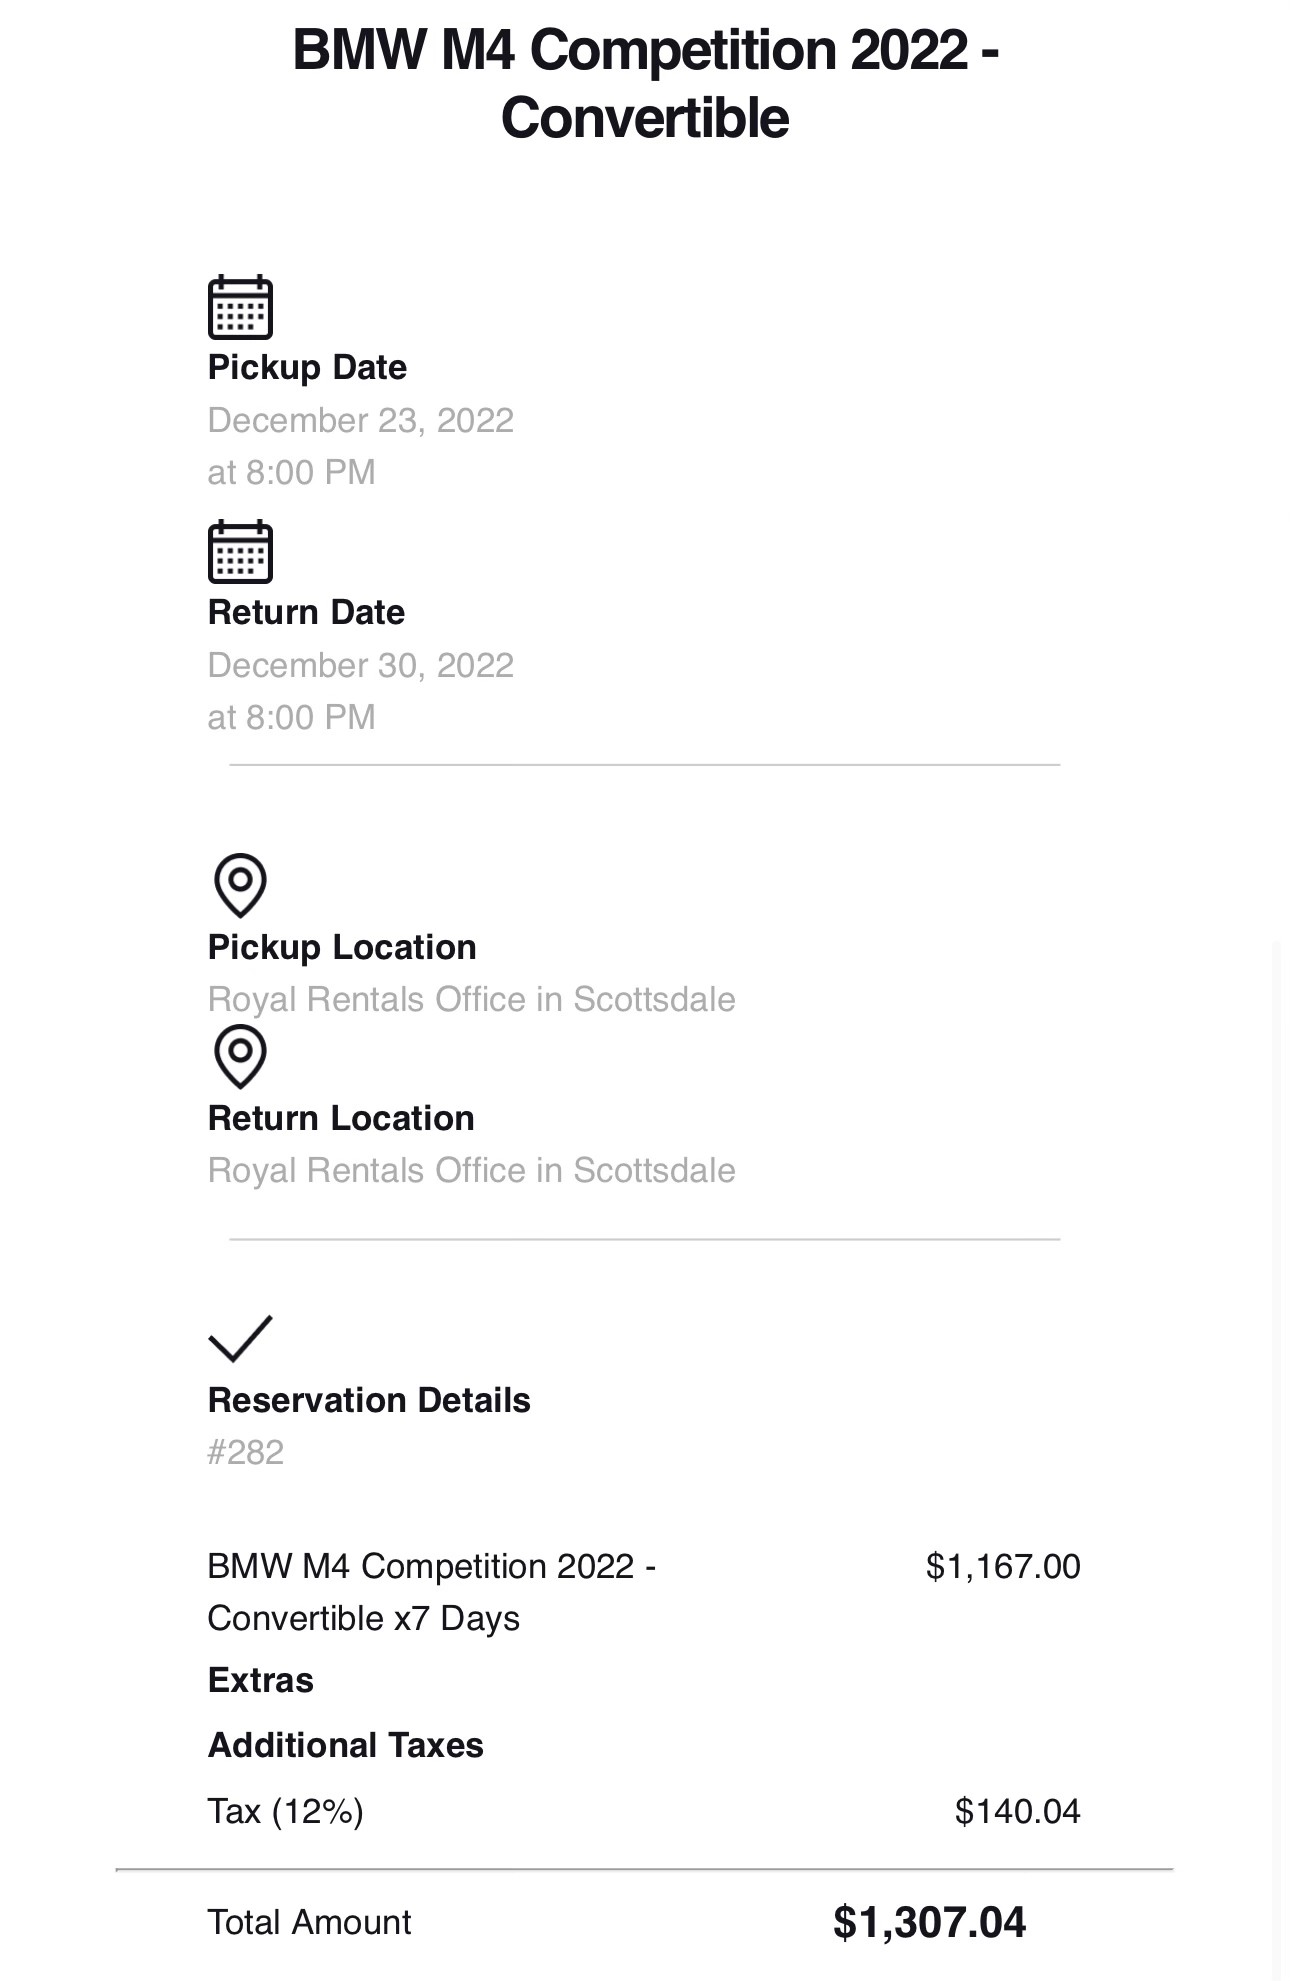
Task: Click the Tax (12%) line item
Action: [x=285, y=1811]
